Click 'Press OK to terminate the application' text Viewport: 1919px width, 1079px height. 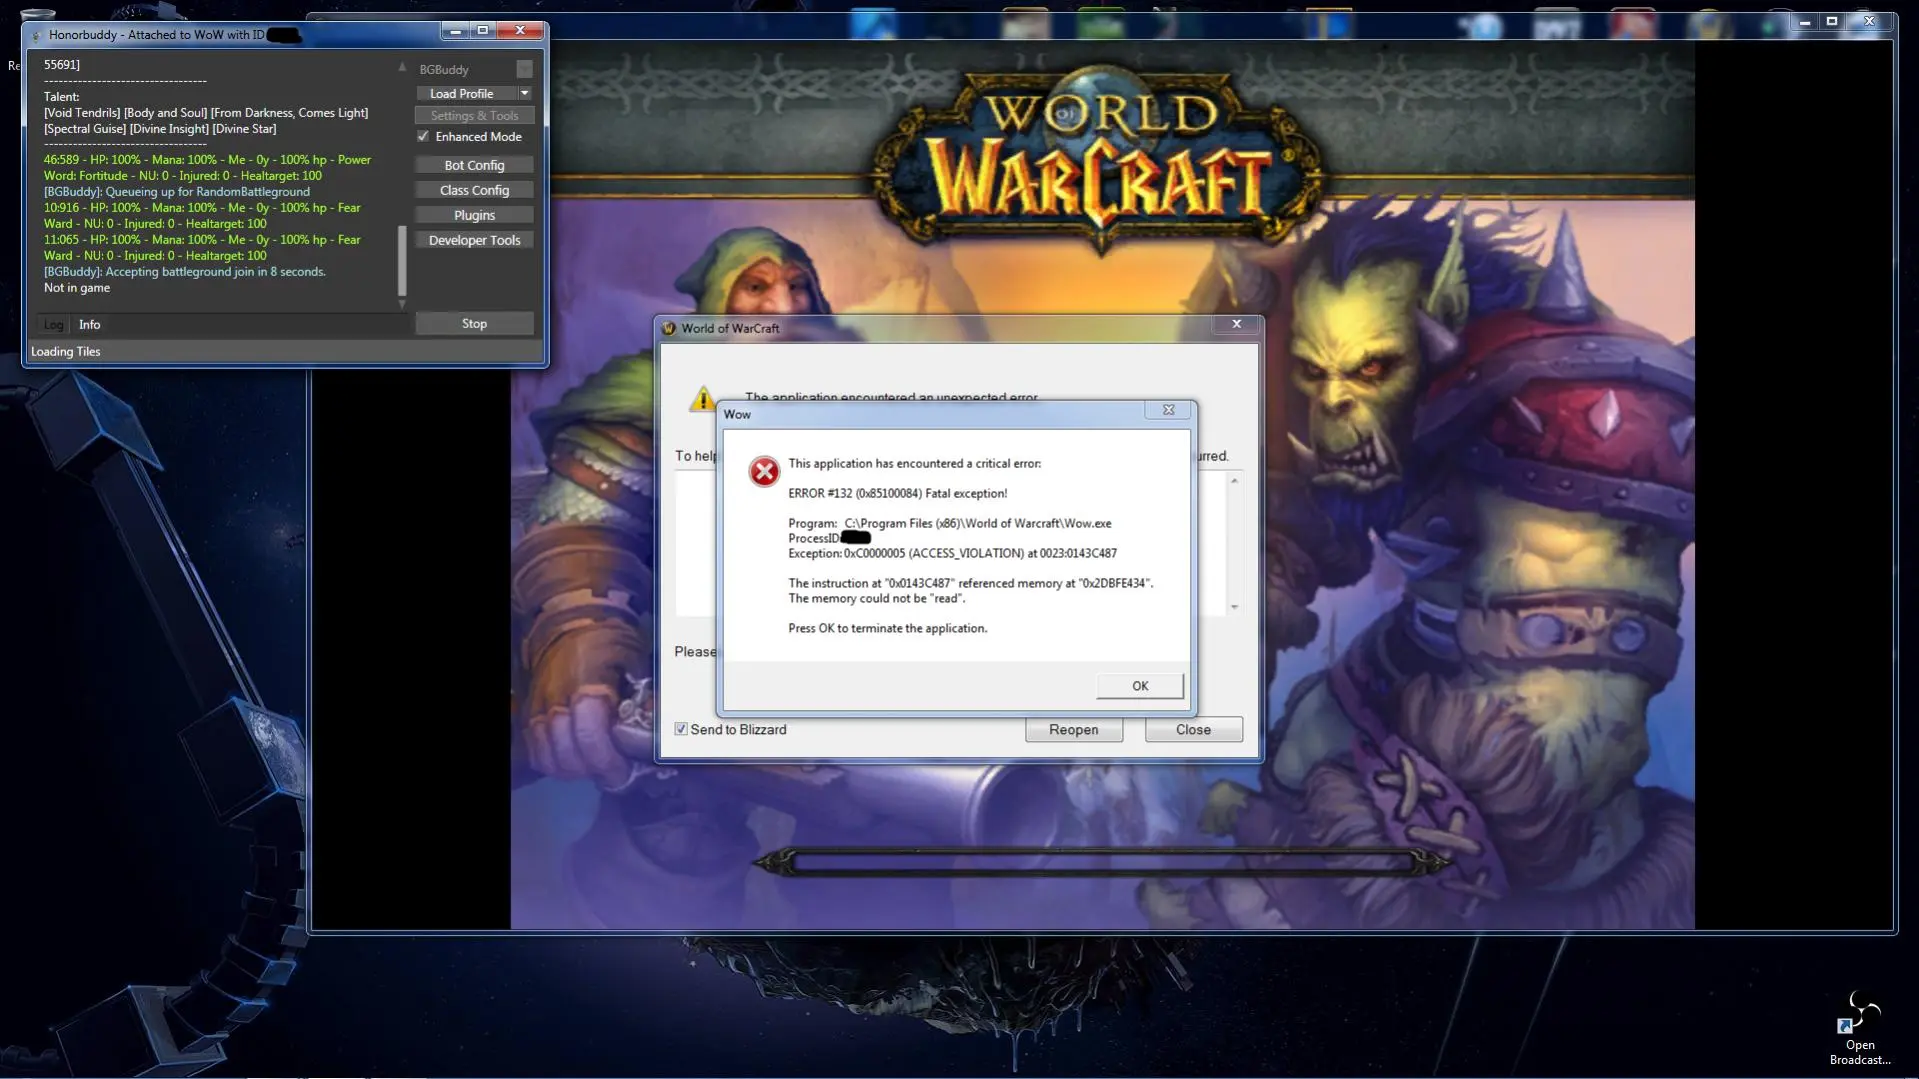click(x=888, y=628)
